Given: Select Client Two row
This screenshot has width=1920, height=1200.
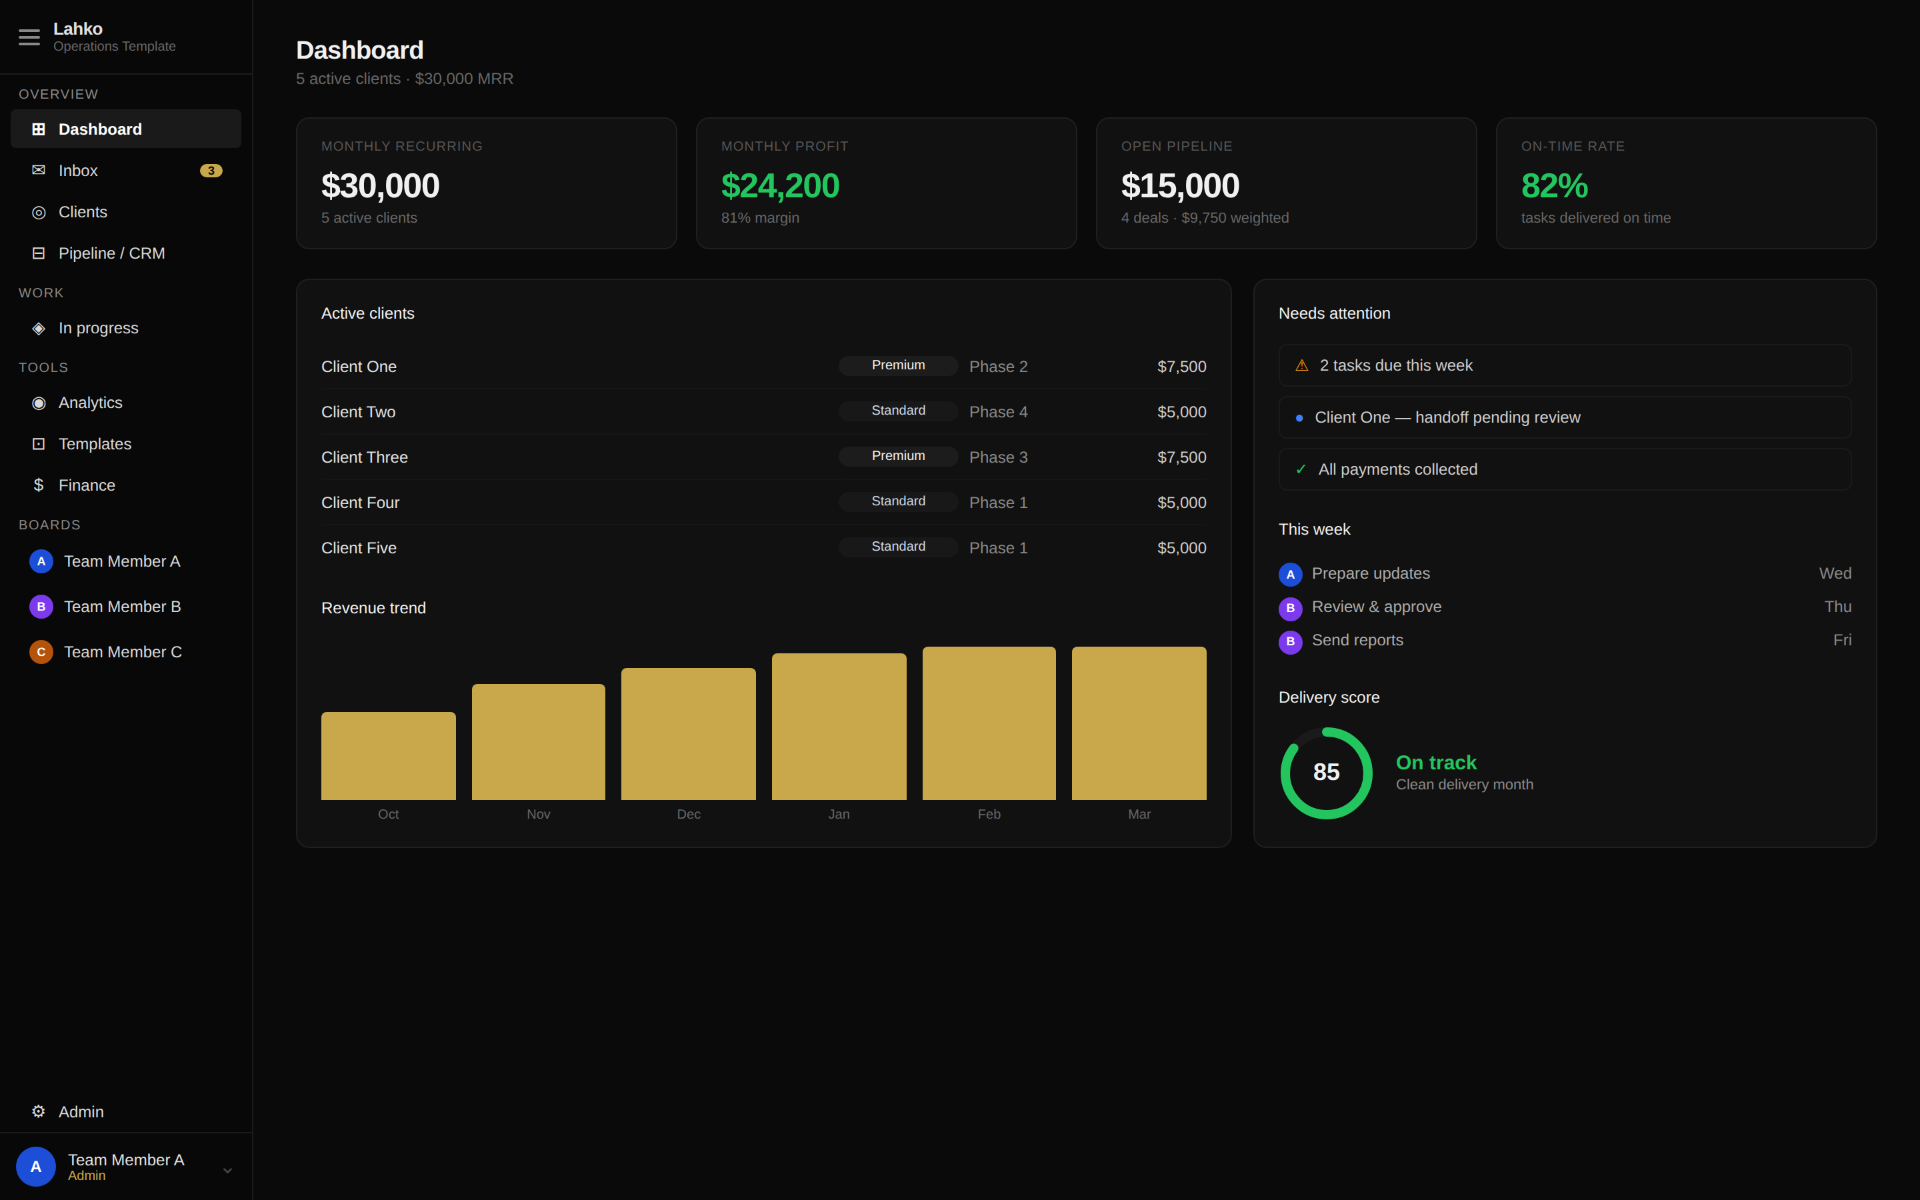Looking at the screenshot, I should point(764,412).
